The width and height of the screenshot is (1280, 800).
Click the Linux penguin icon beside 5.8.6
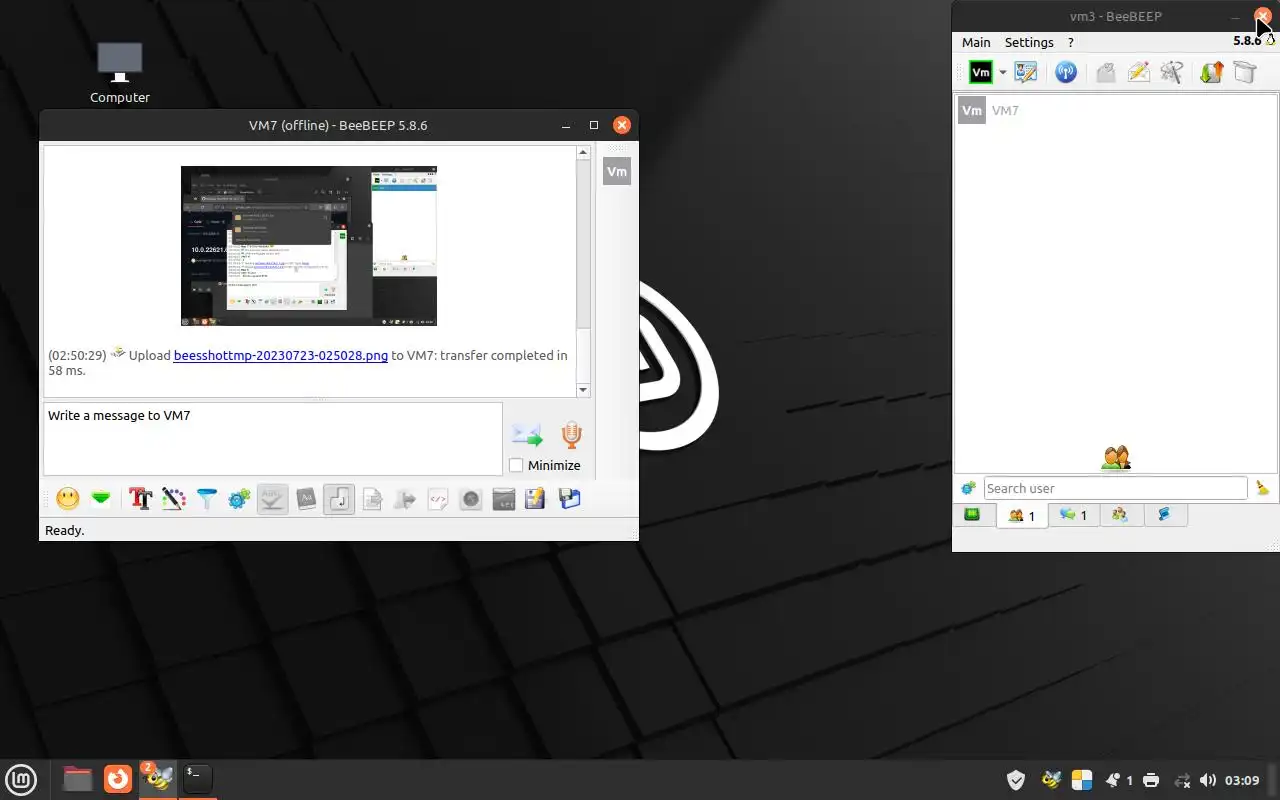click(1269, 41)
